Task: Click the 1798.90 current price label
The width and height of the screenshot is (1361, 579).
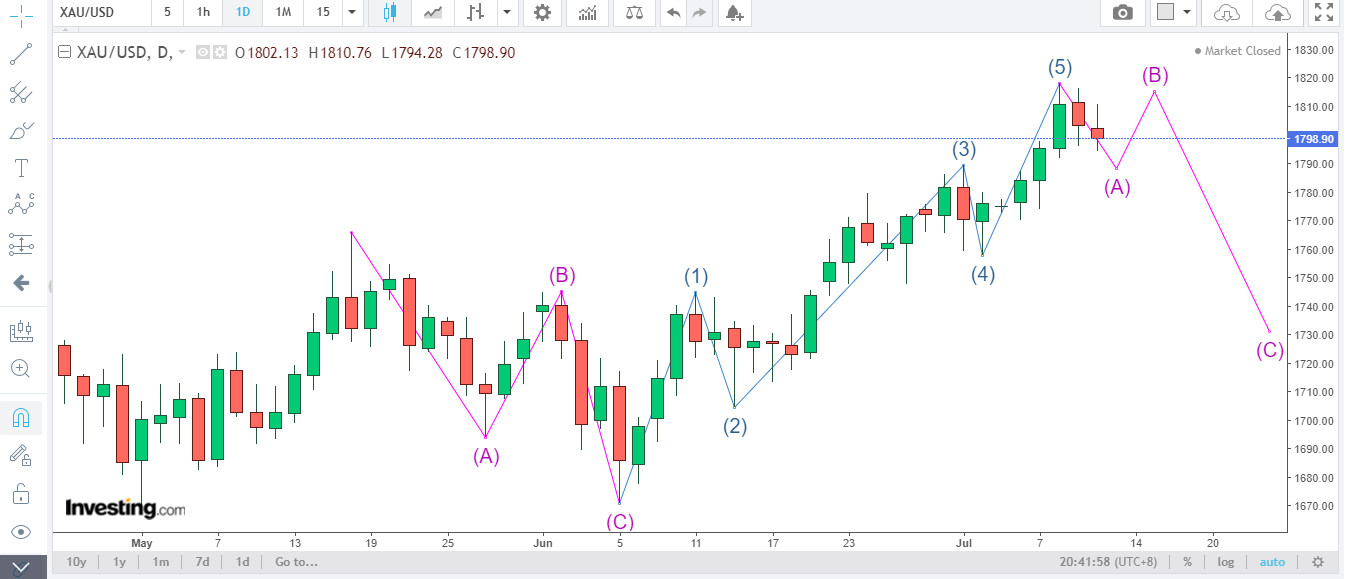Action: (x=1313, y=139)
